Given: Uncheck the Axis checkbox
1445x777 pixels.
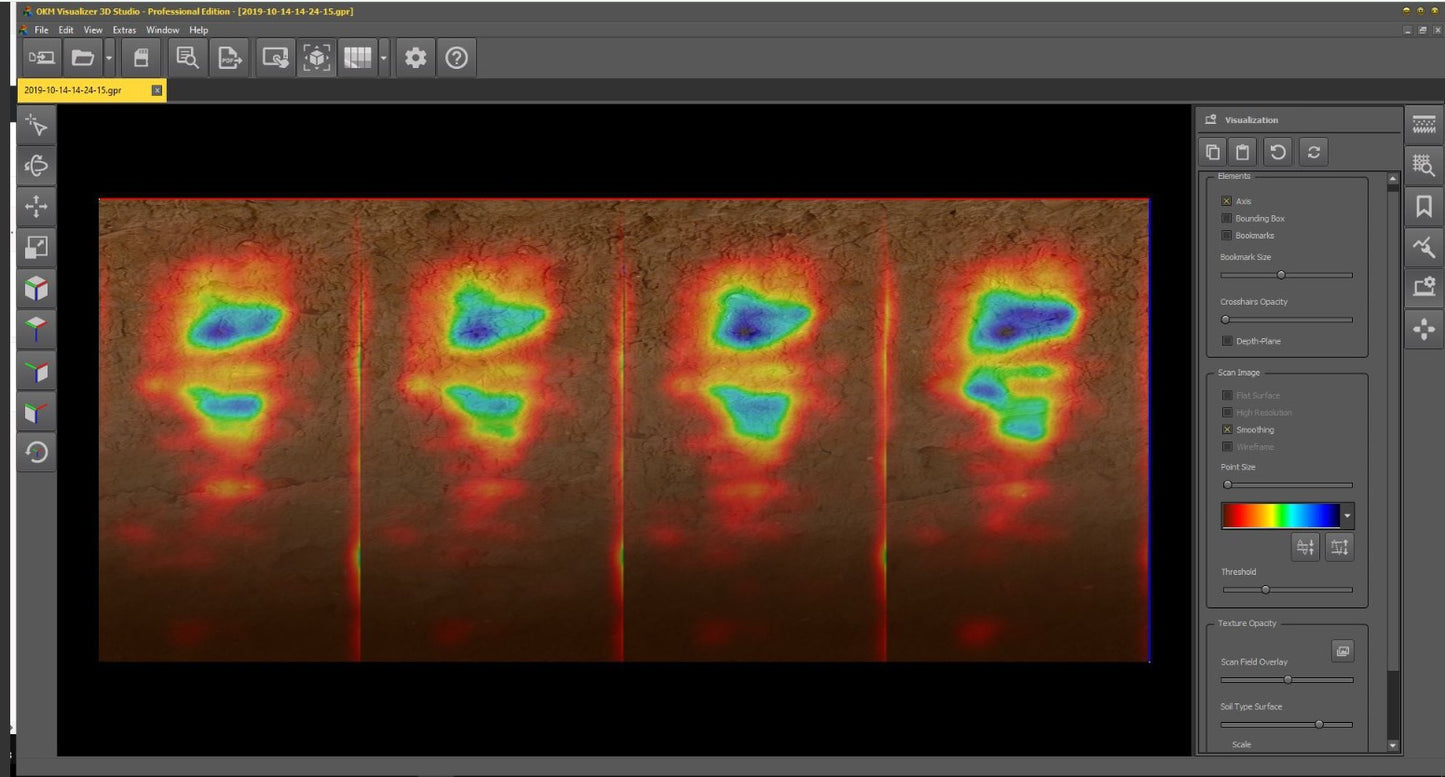Looking at the screenshot, I should point(1227,201).
